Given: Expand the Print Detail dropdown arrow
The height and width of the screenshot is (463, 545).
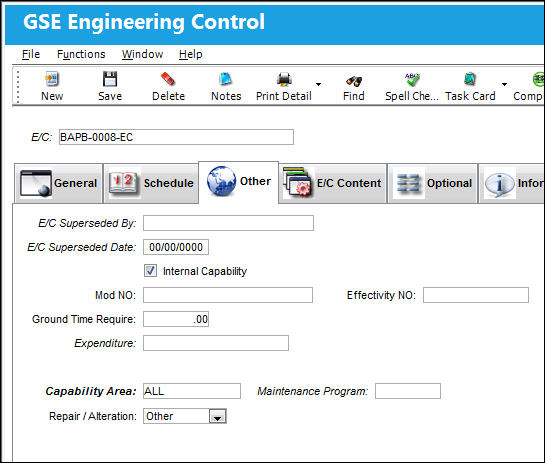Looking at the screenshot, I should tap(318, 84).
